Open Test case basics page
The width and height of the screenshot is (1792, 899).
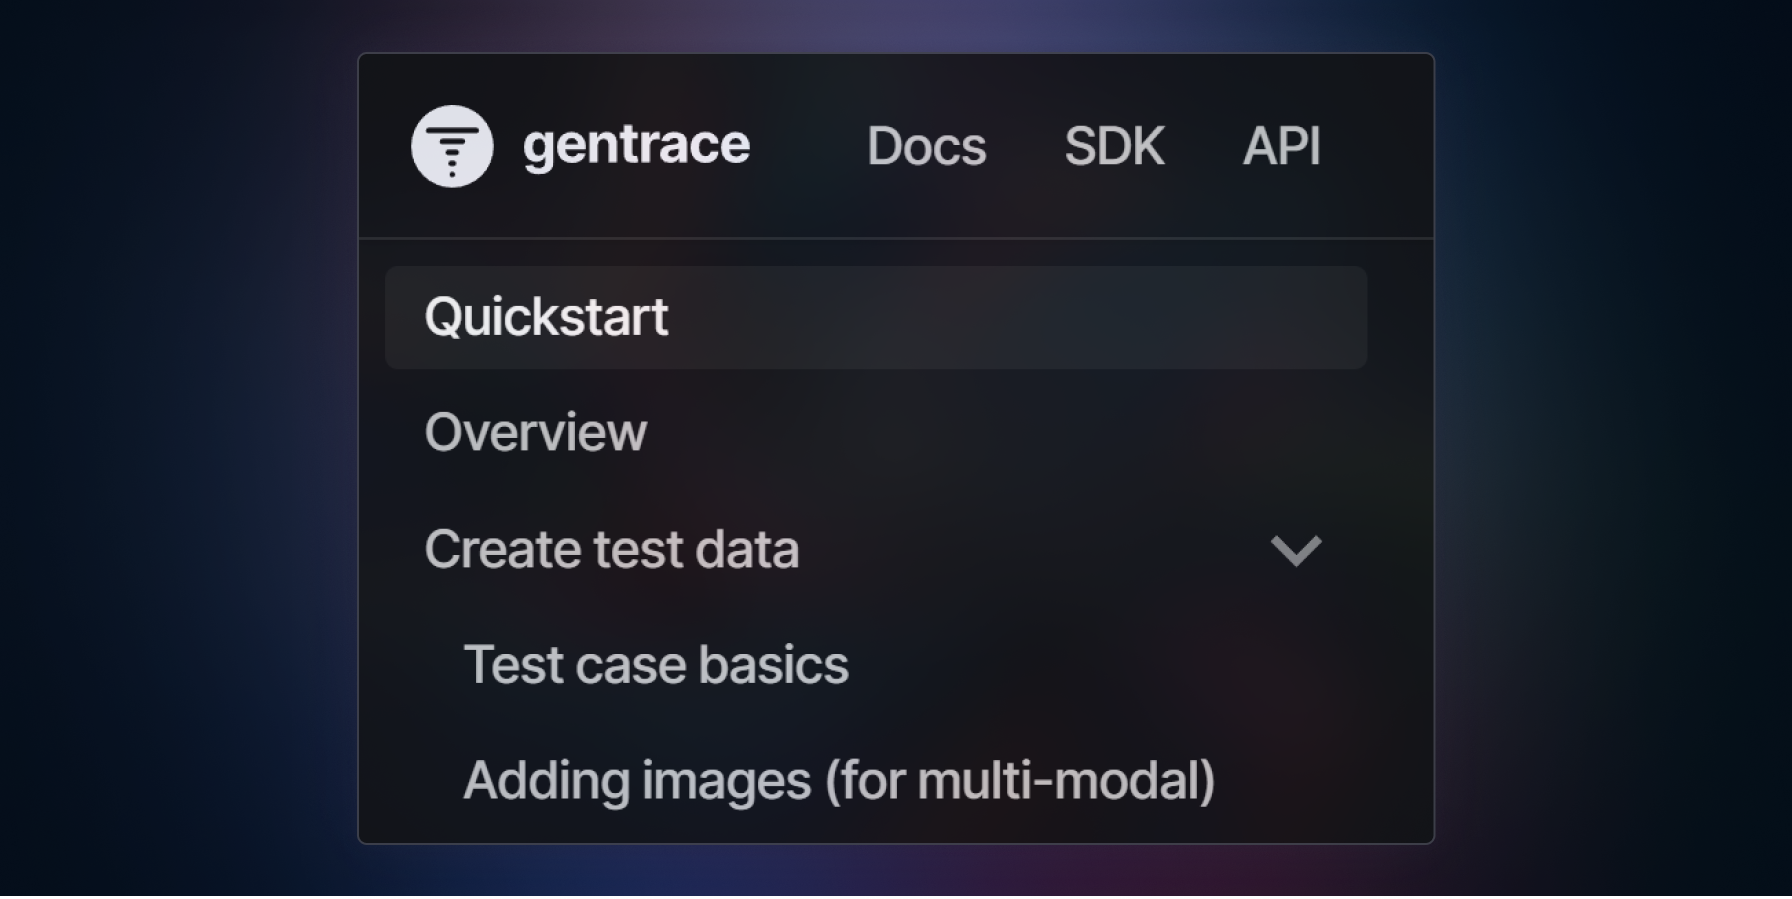[656, 665]
